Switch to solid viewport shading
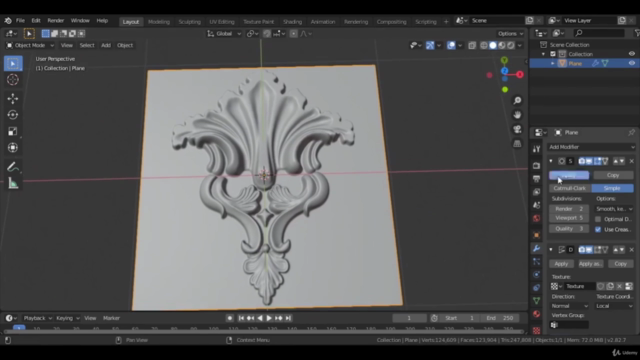The width and height of the screenshot is (640, 360). 493,45
